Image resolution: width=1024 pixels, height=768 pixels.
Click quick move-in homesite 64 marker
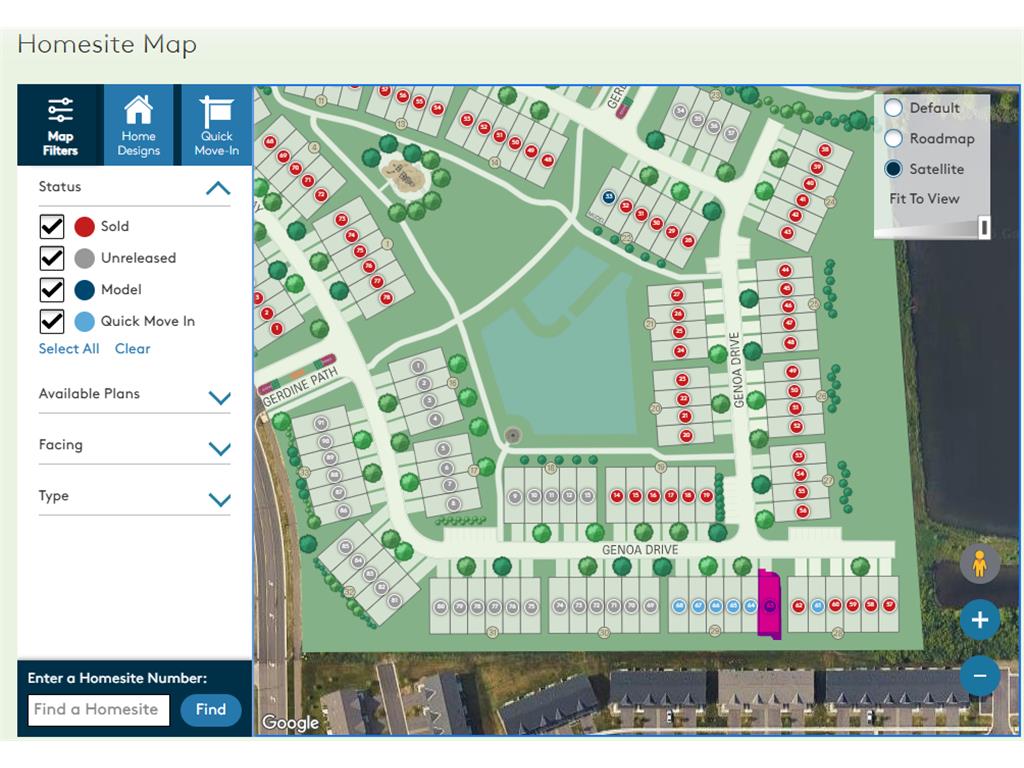coord(750,606)
